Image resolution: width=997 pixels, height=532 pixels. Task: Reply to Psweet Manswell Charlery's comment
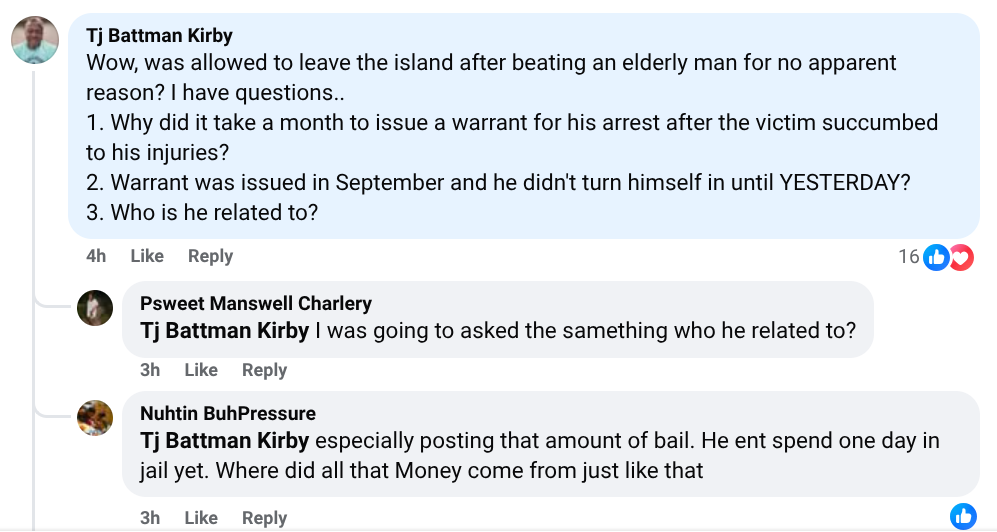click(264, 370)
